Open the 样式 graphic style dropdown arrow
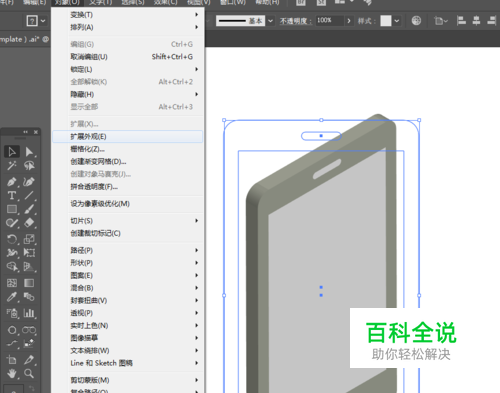This screenshot has width=500, height=393. pos(397,21)
